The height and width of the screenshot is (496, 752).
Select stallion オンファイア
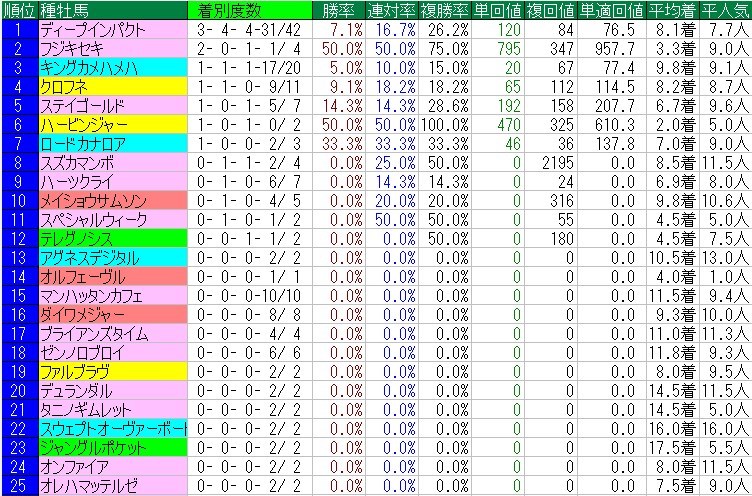(112, 467)
